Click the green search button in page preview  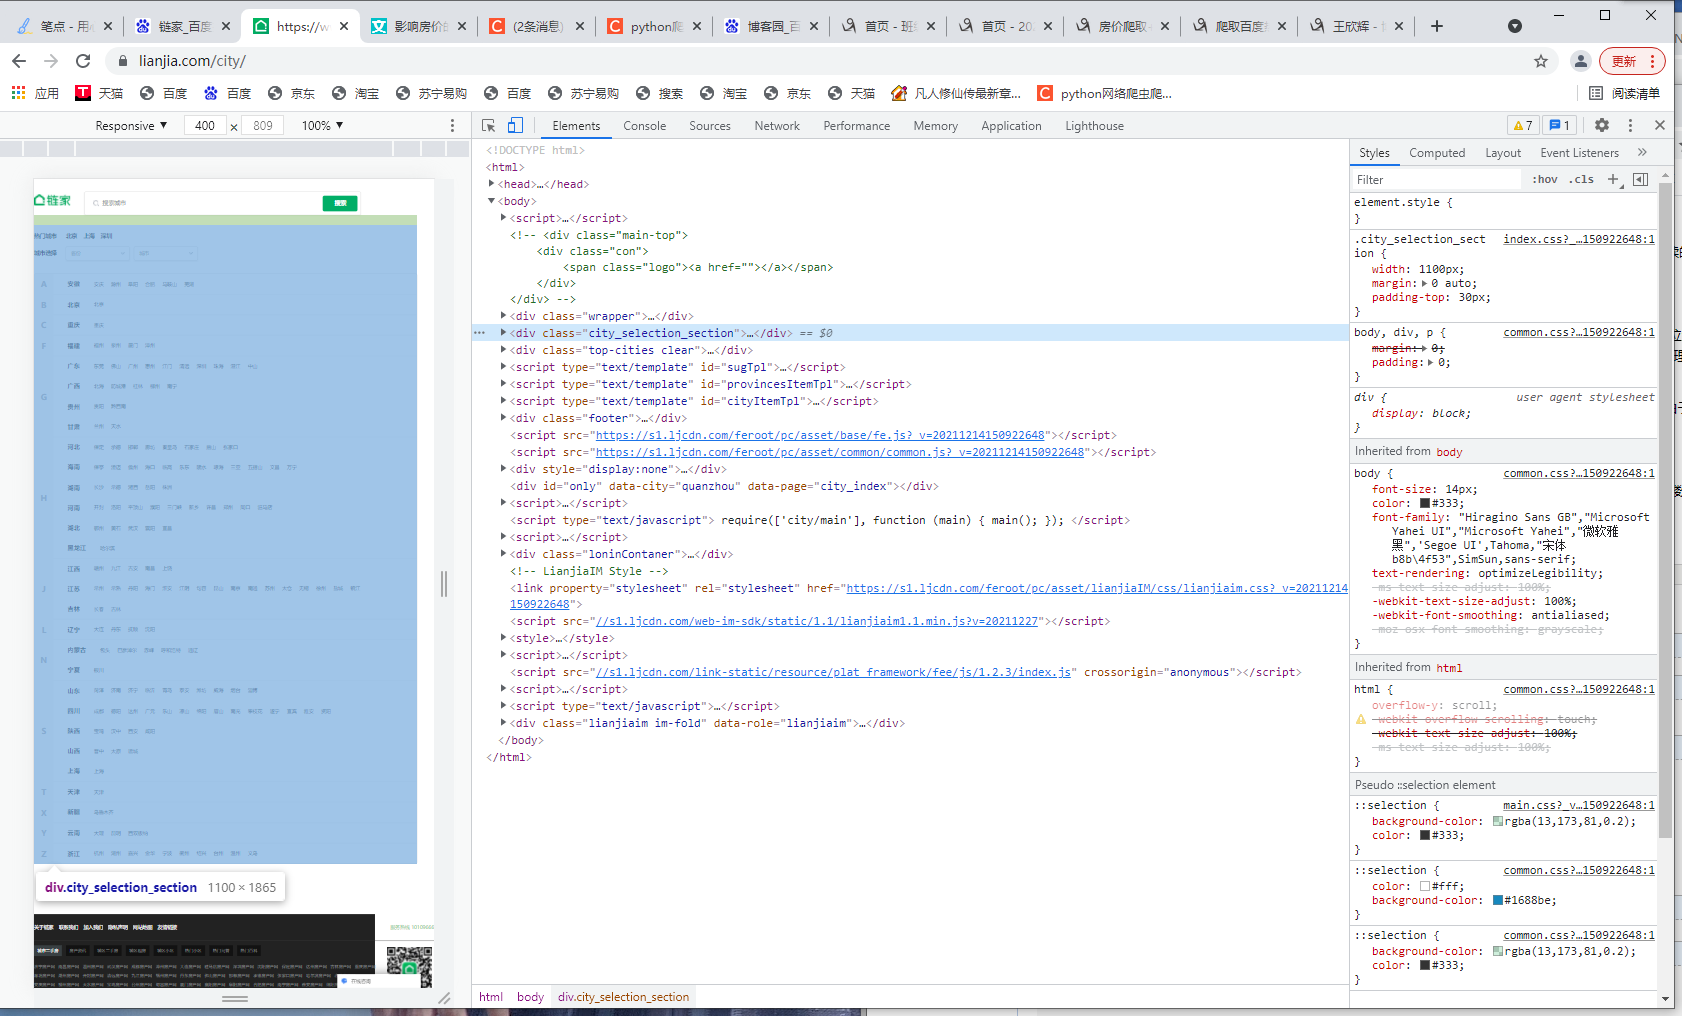(x=340, y=203)
